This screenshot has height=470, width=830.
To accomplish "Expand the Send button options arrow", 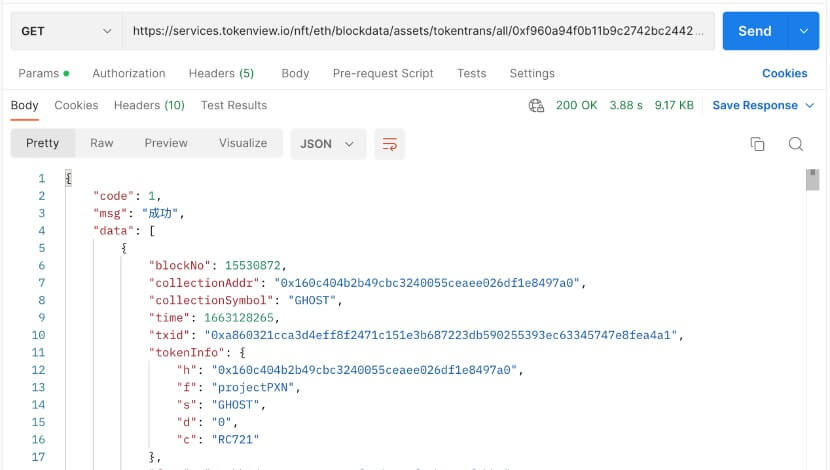I will tap(803, 31).
